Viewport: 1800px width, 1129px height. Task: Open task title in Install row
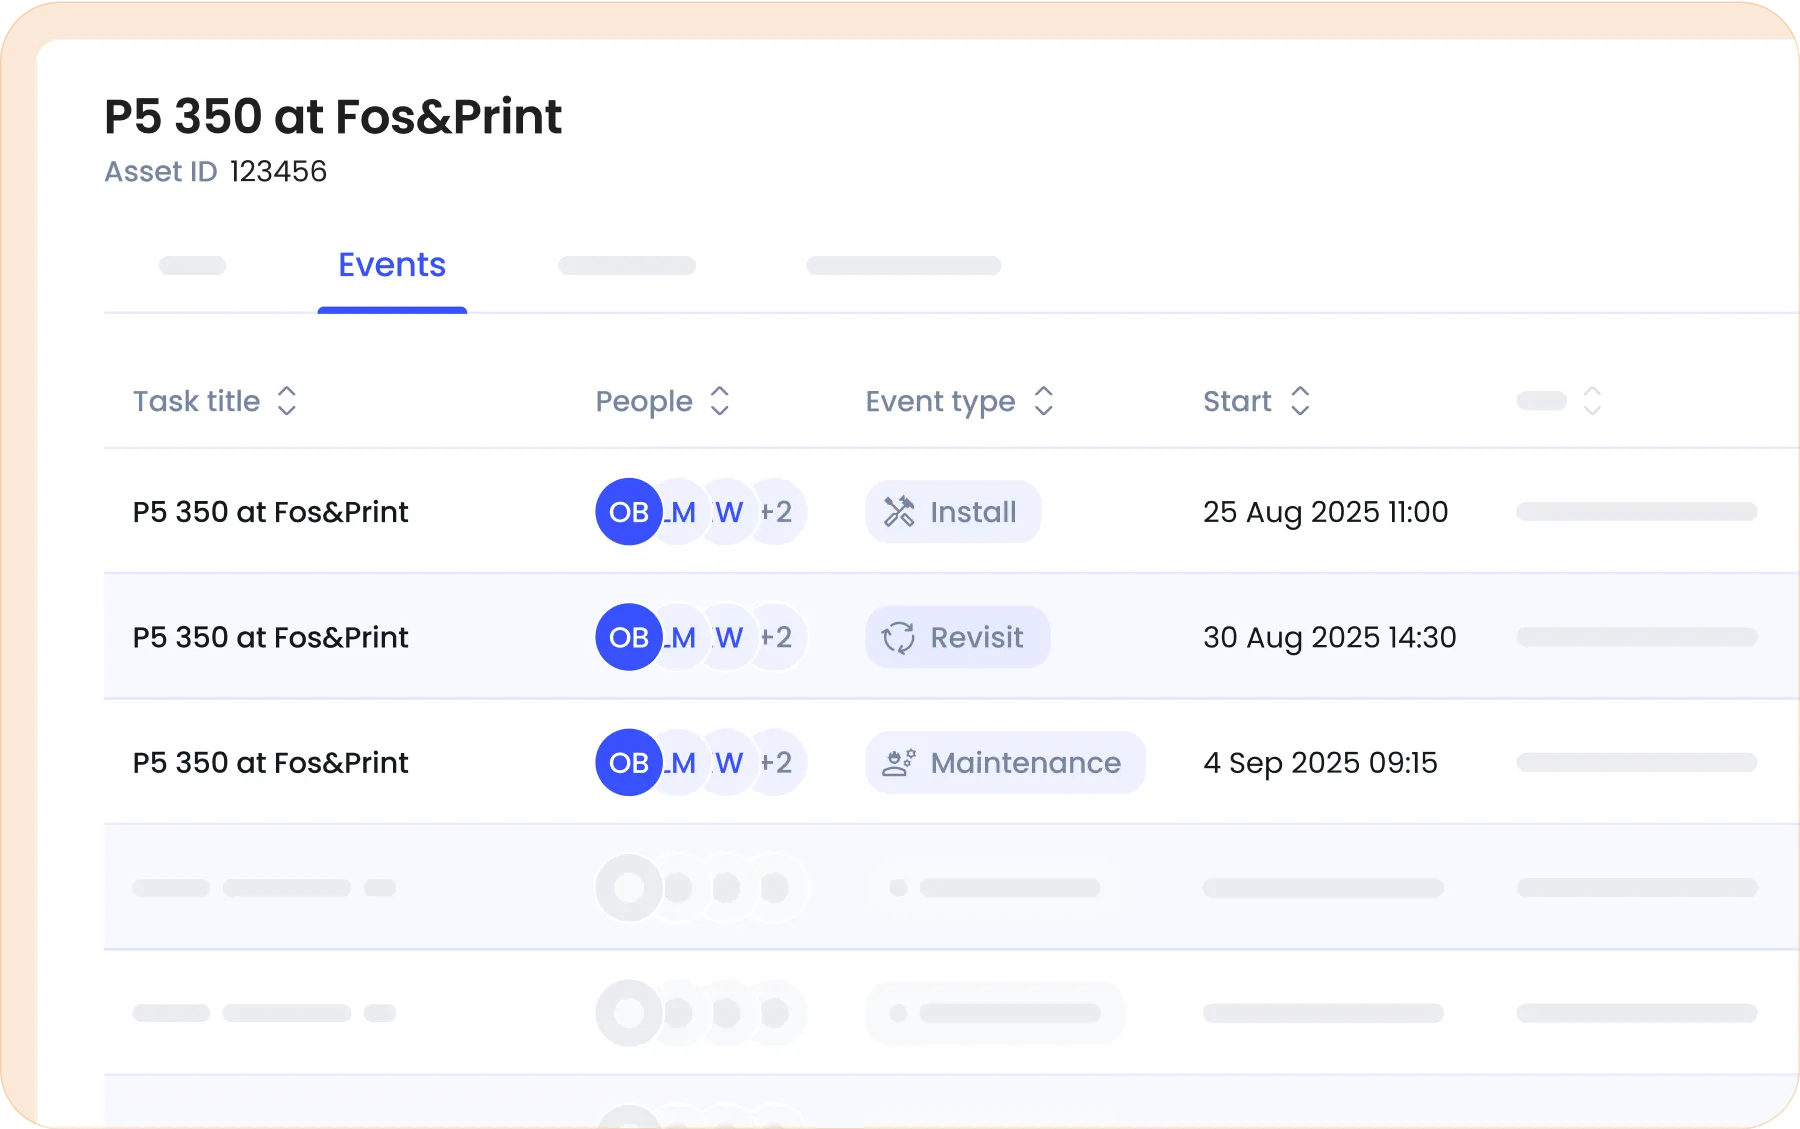point(271,512)
